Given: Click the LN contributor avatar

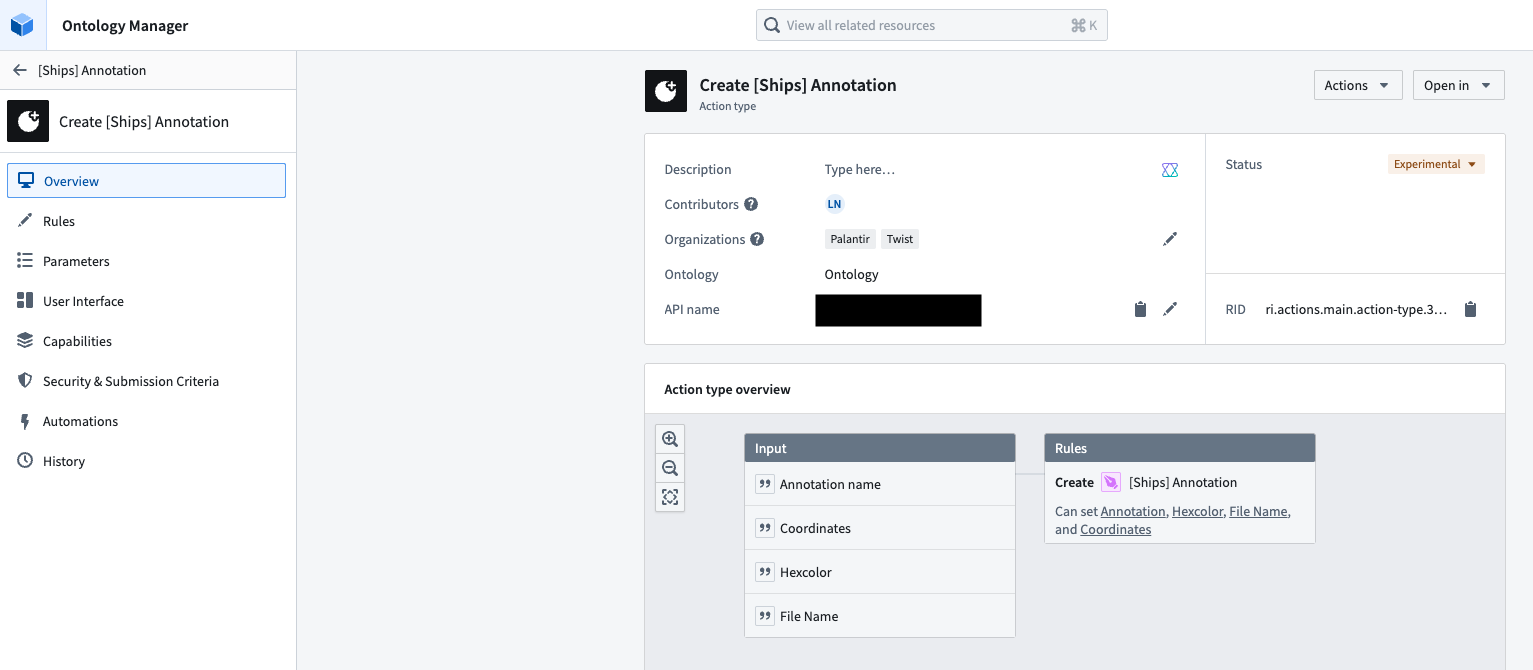Looking at the screenshot, I should 834,204.
